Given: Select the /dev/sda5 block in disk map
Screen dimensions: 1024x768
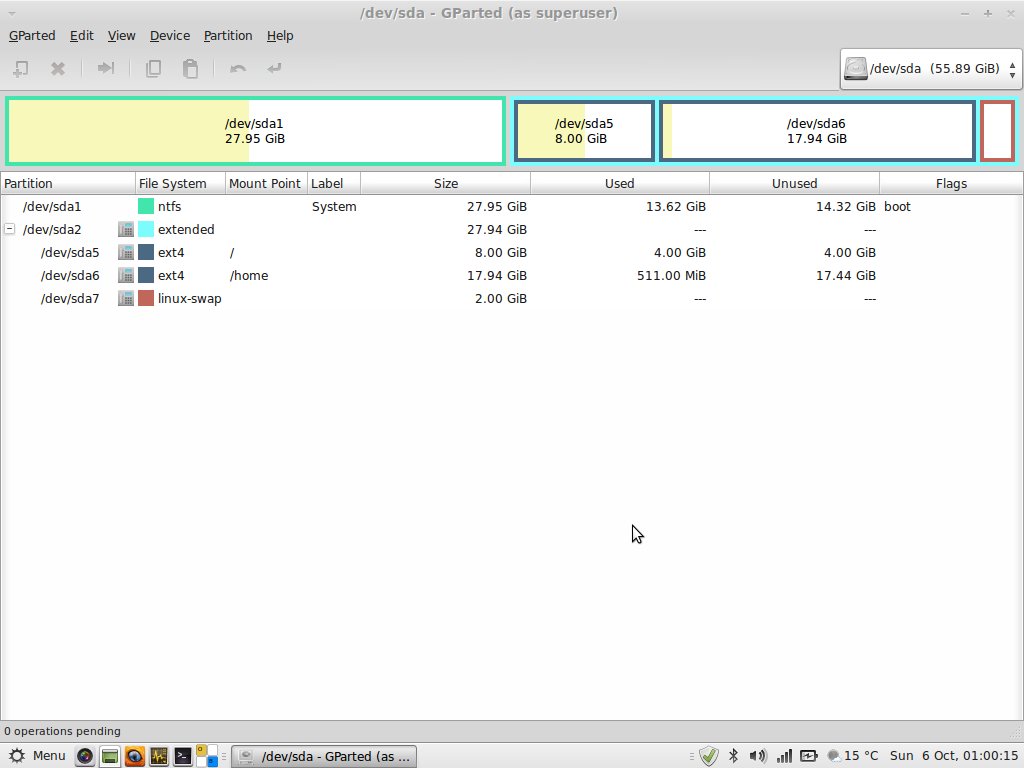Looking at the screenshot, I should click(584, 131).
